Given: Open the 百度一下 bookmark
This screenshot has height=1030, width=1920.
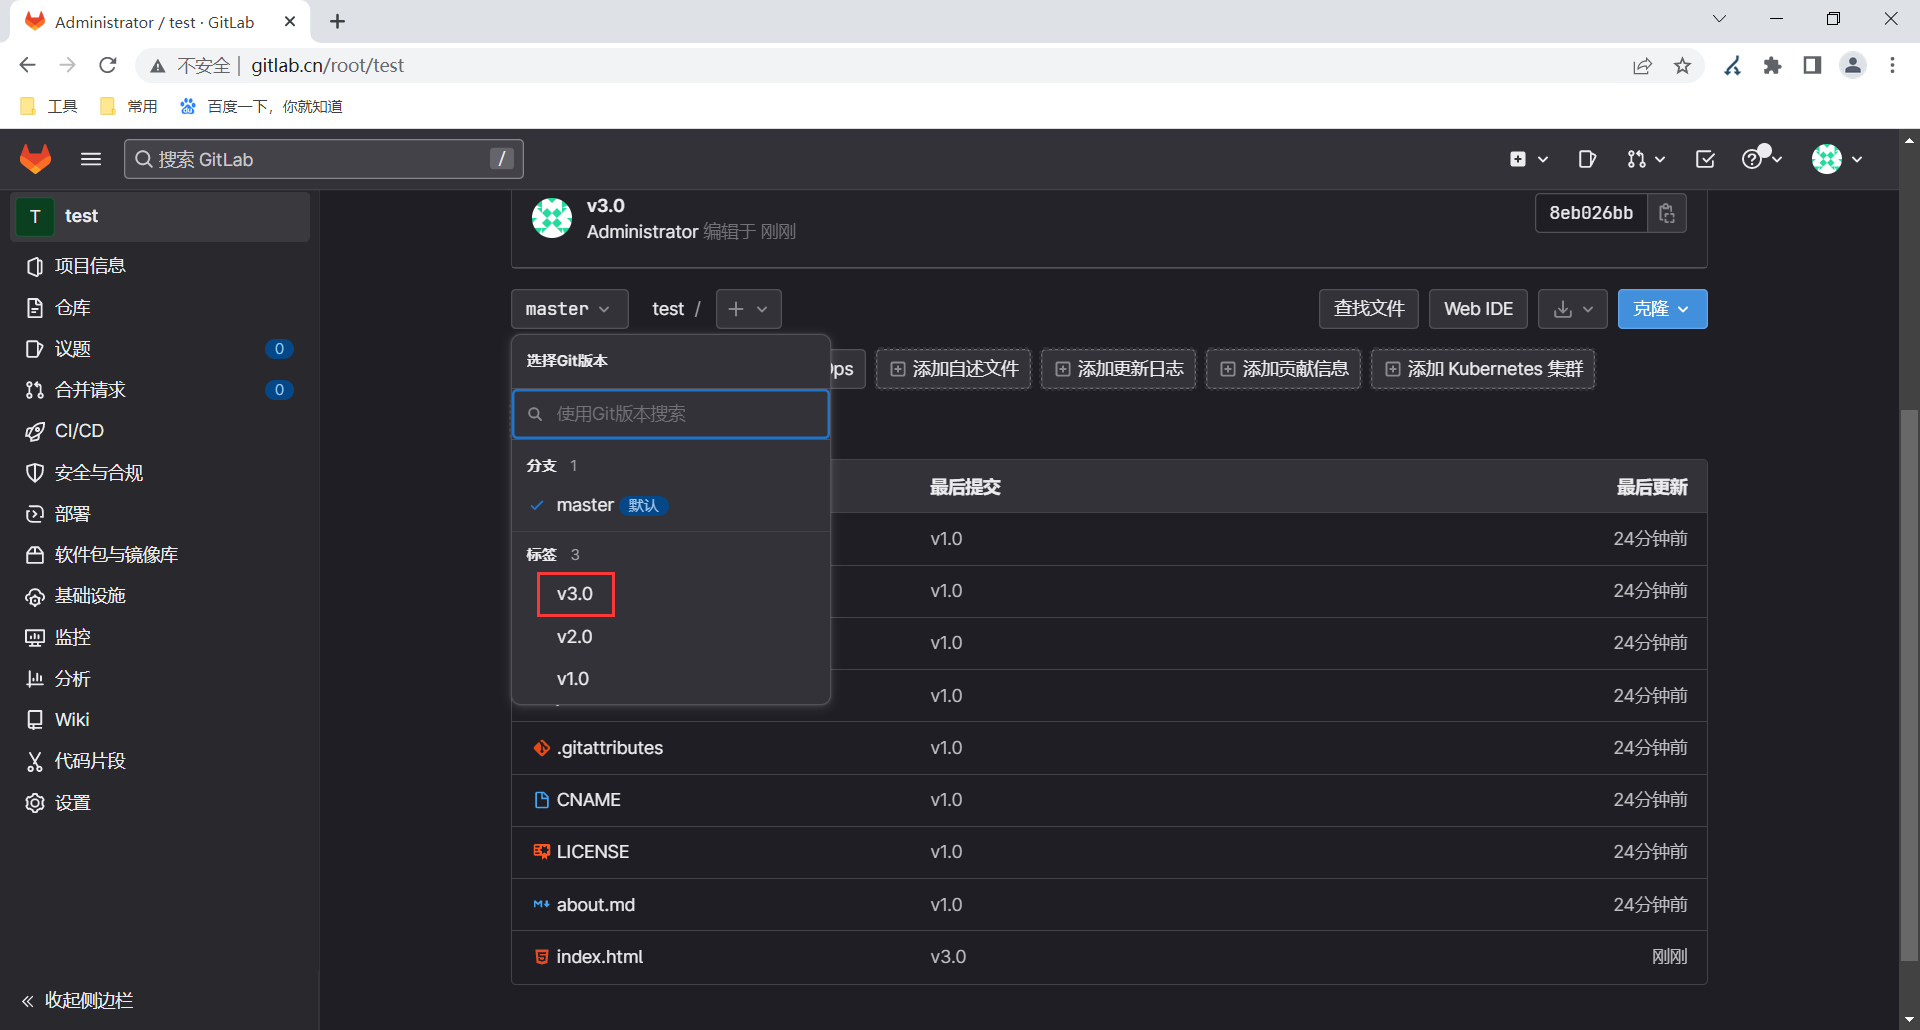Looking at the screenshot, I should point(261,106).
